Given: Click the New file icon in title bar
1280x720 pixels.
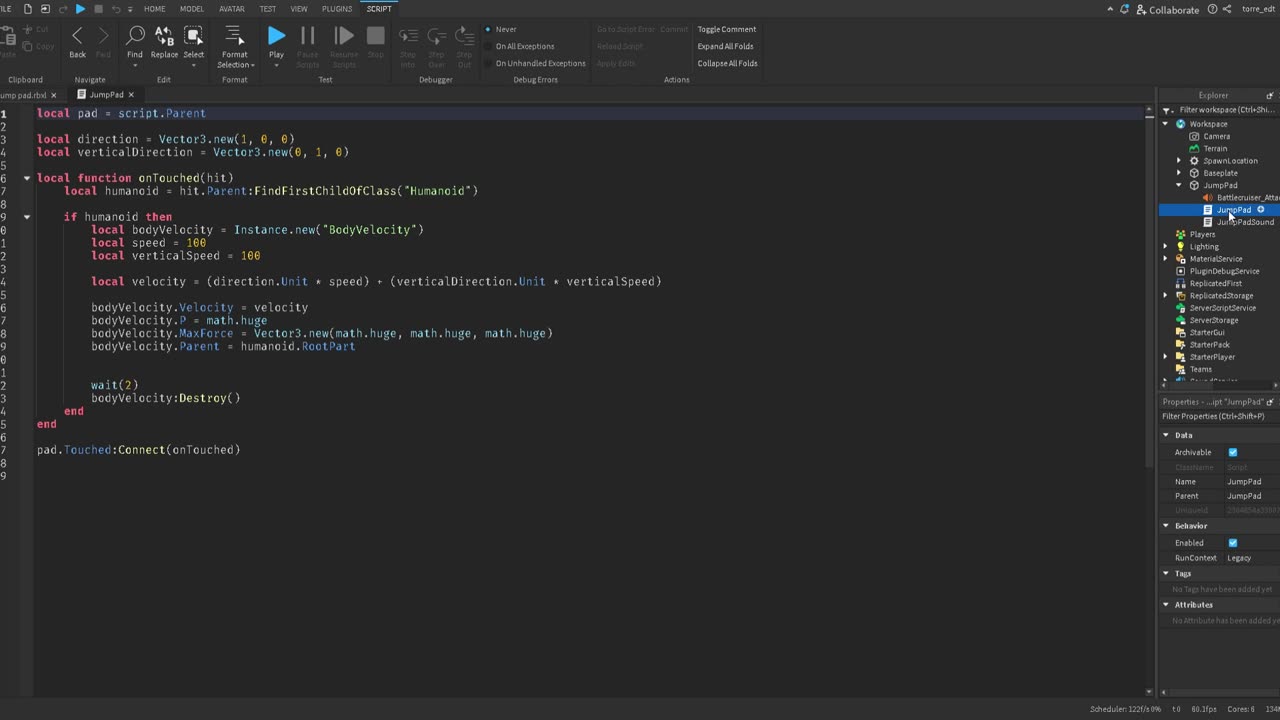Looking at the screenshot, I should 28,9.
